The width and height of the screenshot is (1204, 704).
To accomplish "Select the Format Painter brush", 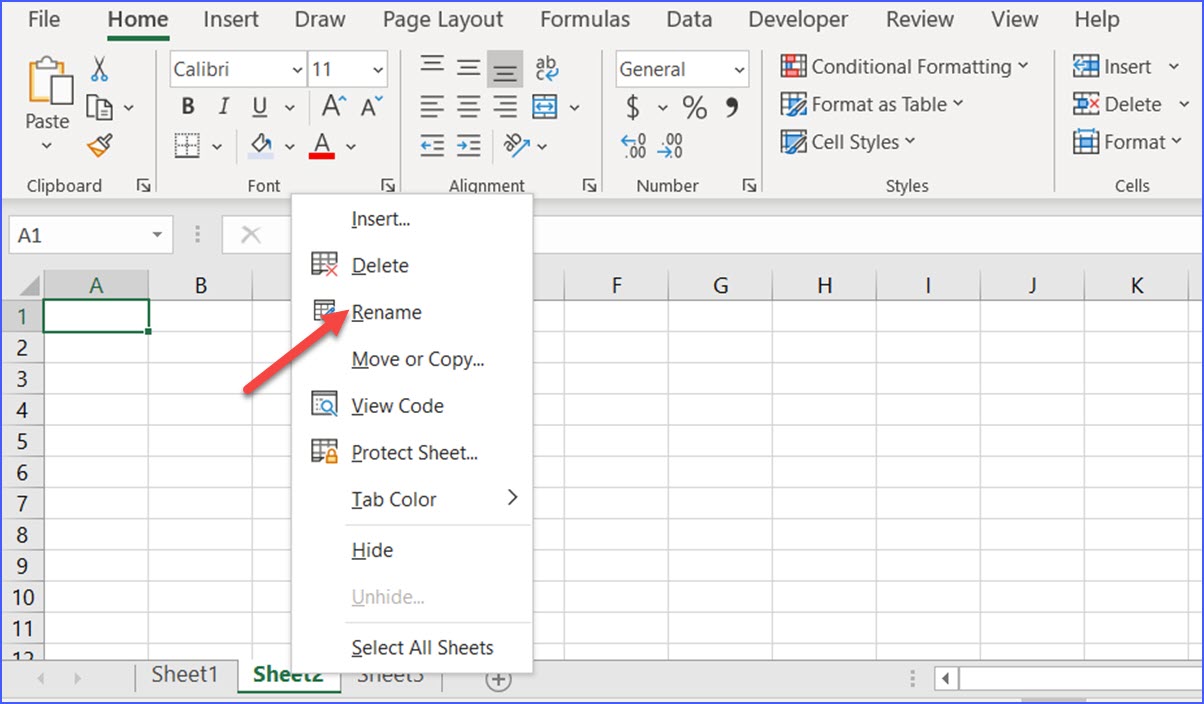I will pyautogui.click(x=99, y=146).
